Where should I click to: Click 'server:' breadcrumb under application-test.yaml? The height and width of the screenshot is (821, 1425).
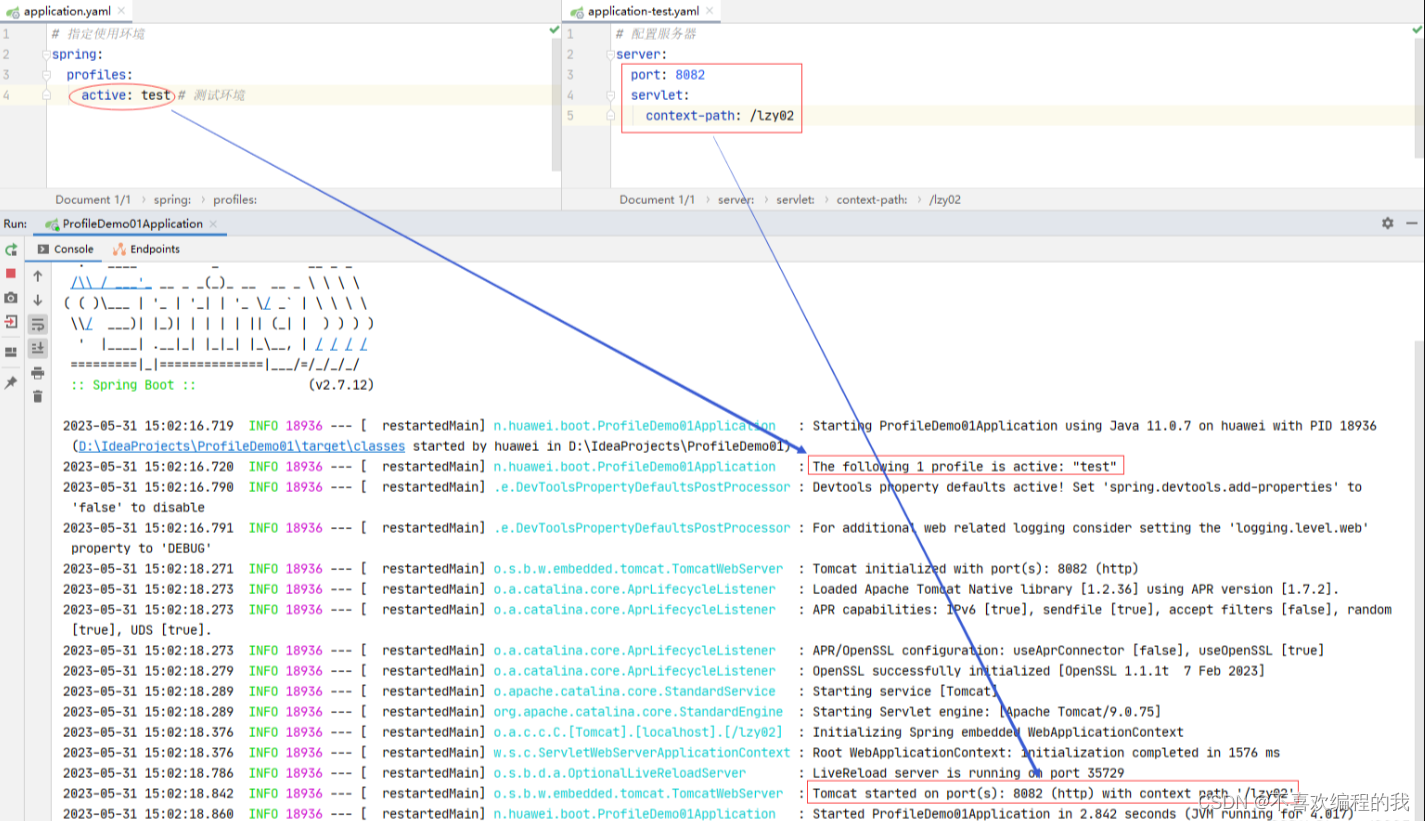(736, 200)
